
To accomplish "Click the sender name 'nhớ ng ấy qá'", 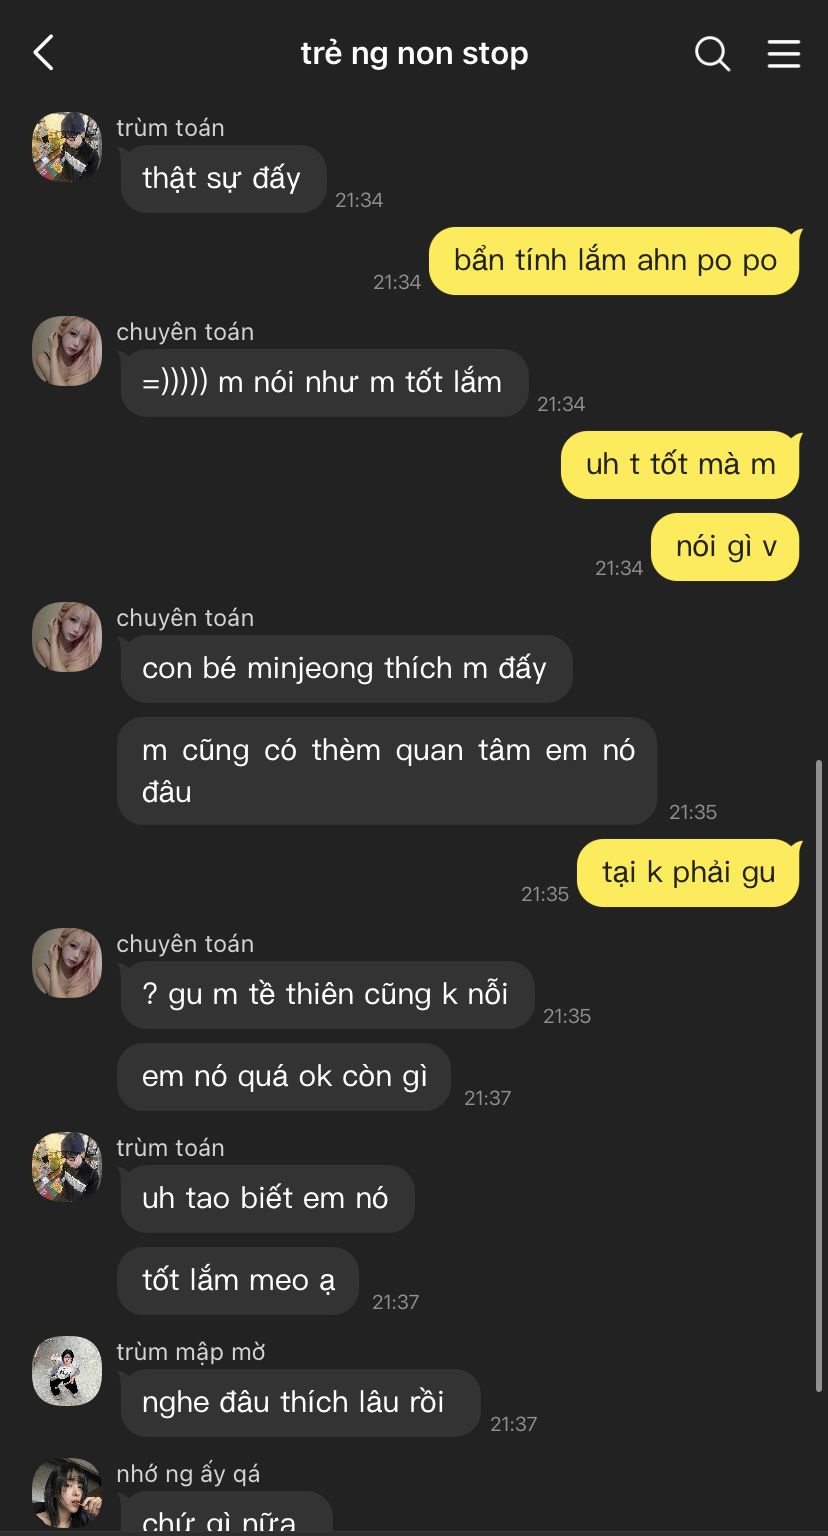I will click(x=188, y=1474).
